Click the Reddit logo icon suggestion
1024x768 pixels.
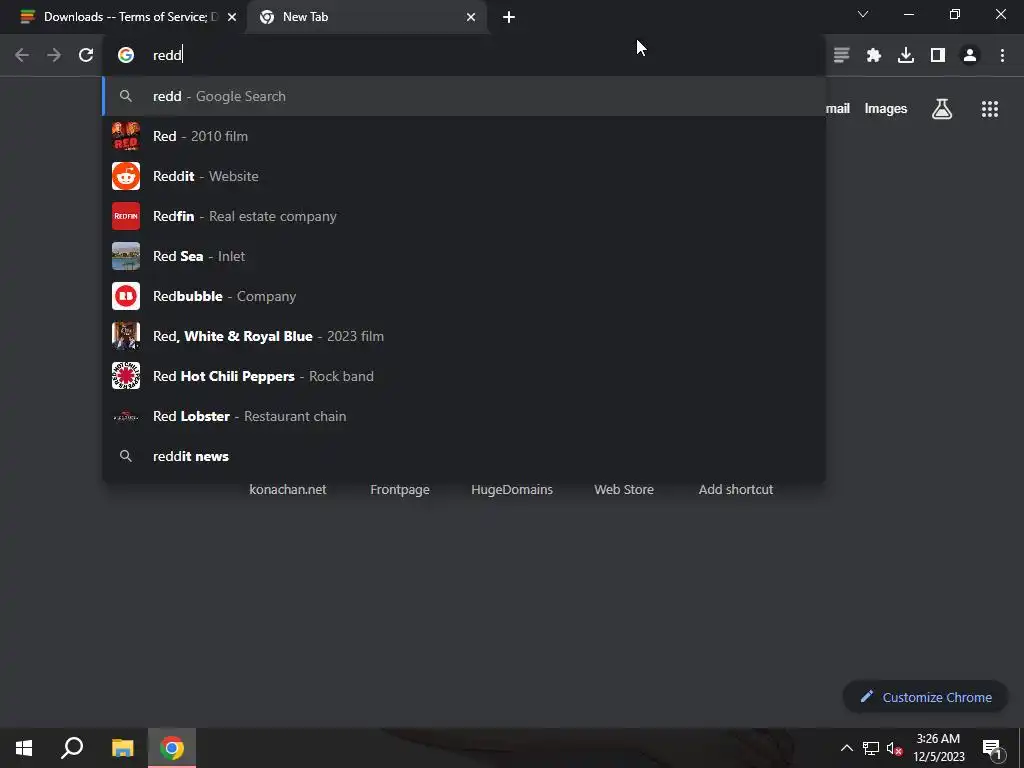[125, 176]
